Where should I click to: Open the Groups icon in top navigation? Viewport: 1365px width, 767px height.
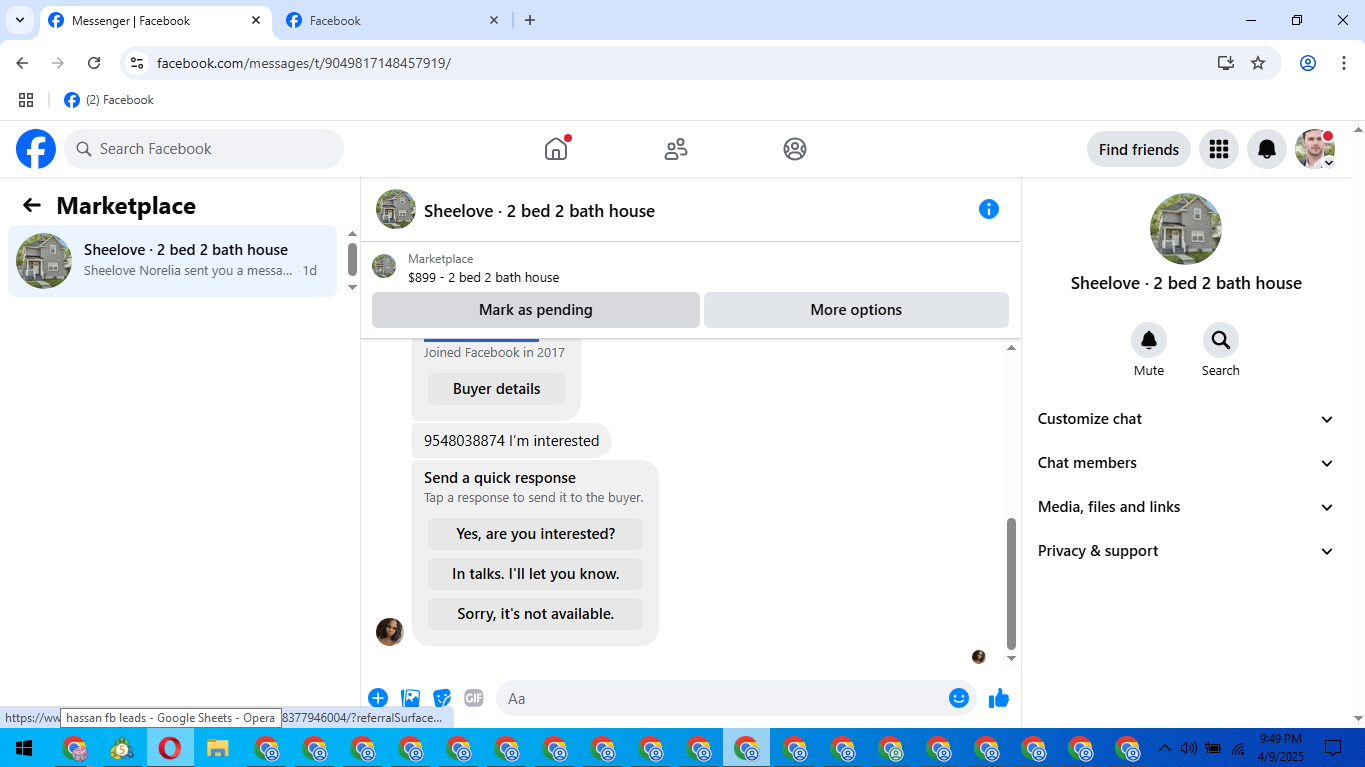(x=795, y=149)
